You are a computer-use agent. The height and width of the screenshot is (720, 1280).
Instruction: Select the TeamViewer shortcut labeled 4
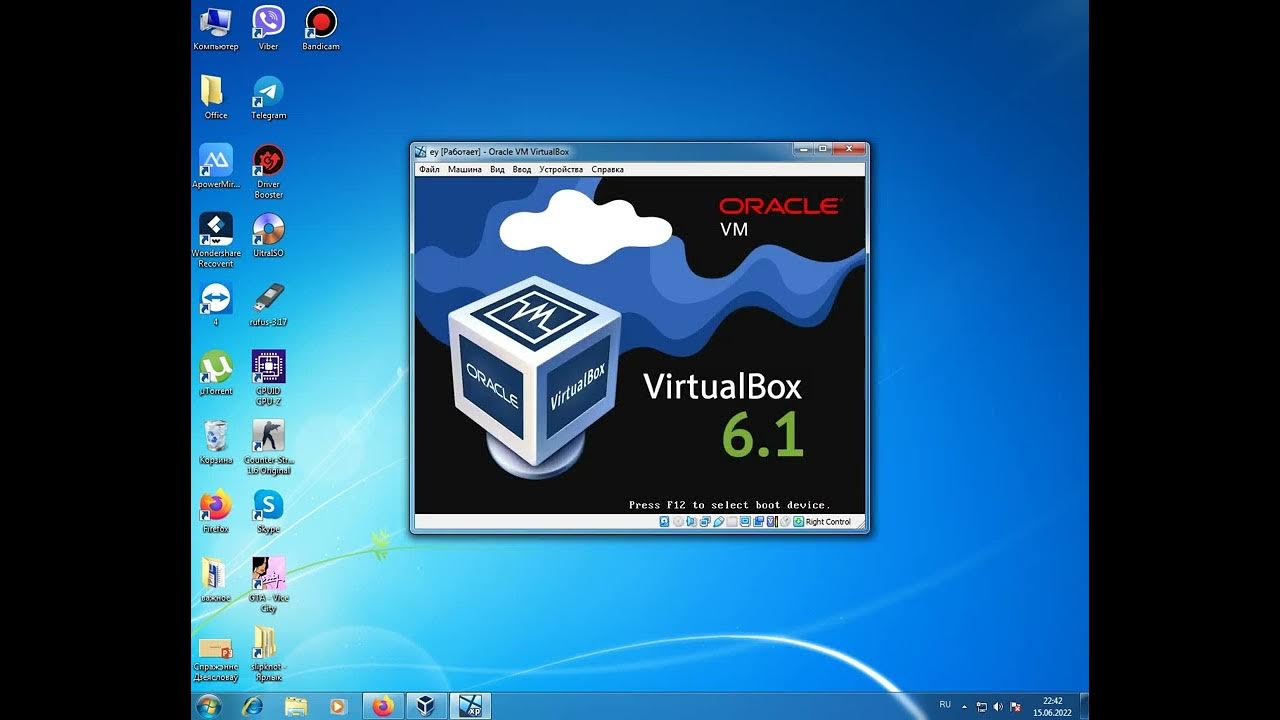[216, 304]
